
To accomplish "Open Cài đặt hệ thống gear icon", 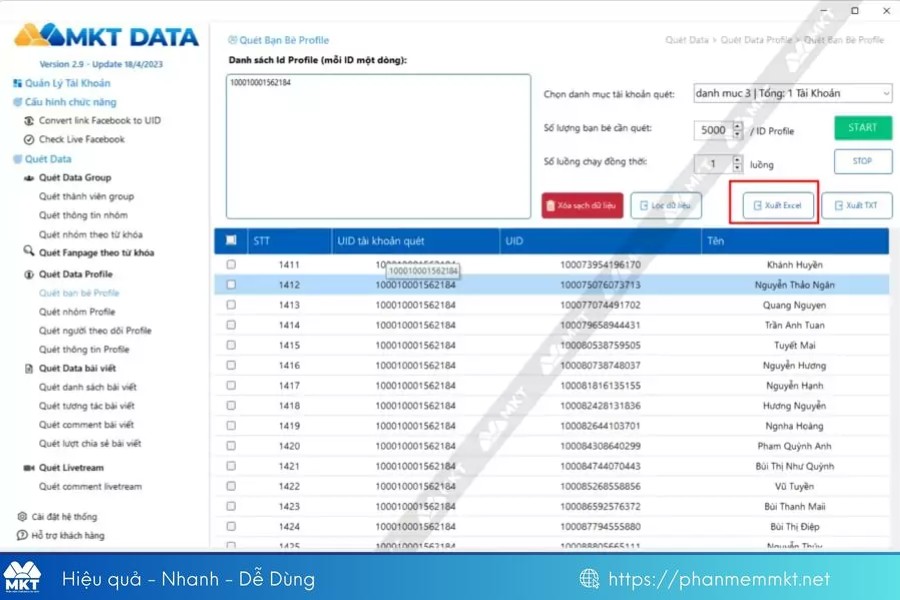I will tap(22, 517).
